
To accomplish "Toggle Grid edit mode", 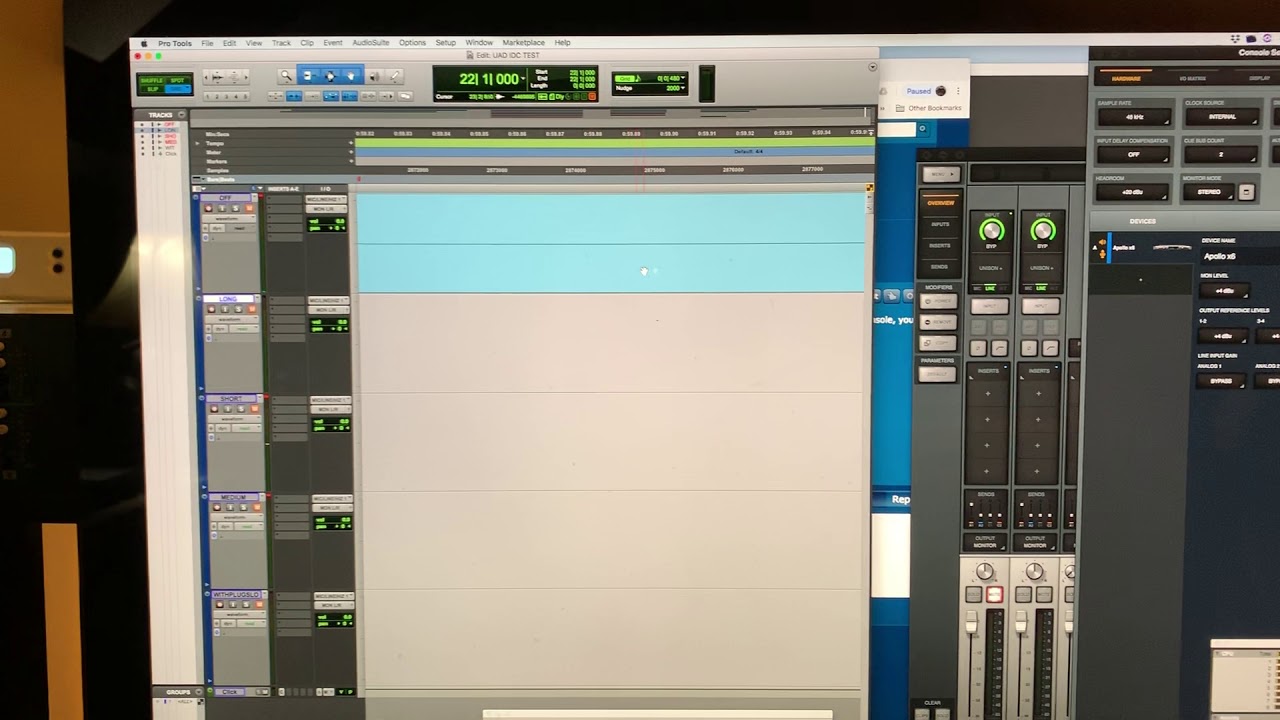I will tap(178, 89).
